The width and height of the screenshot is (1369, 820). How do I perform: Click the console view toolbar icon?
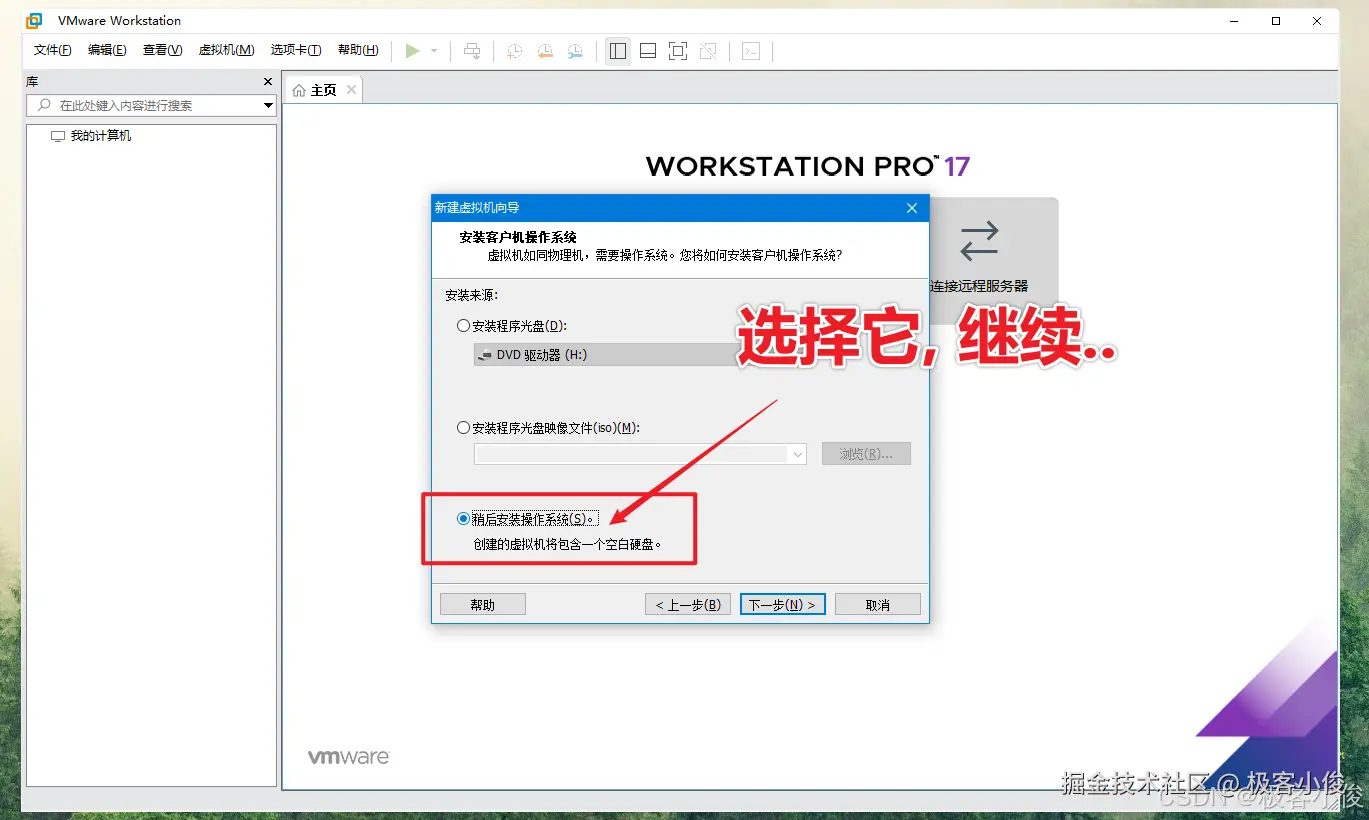(x=751, y=51)
